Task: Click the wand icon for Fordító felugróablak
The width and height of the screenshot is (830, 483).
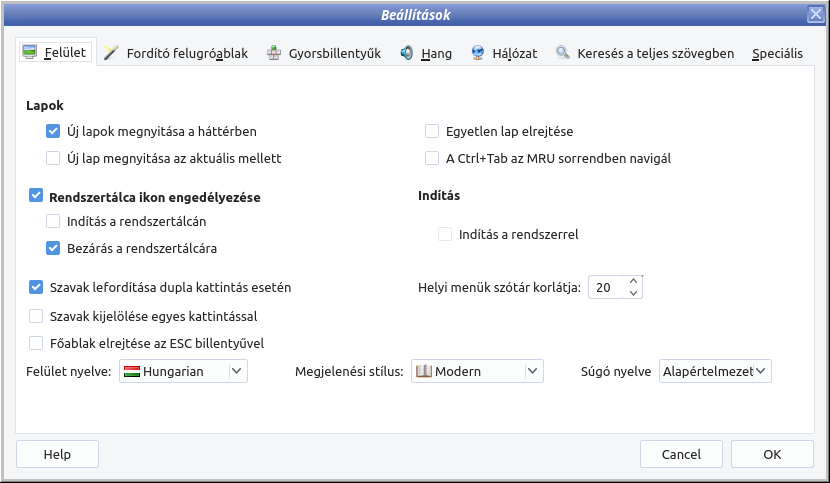Action: [x=110, y=53]
